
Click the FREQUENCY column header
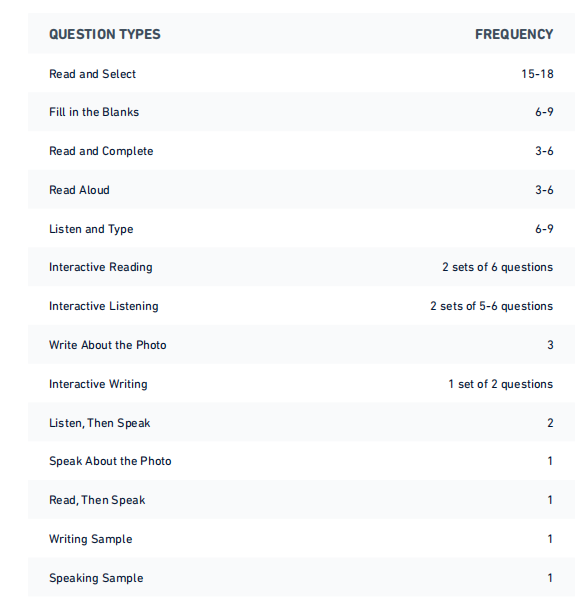514,34
